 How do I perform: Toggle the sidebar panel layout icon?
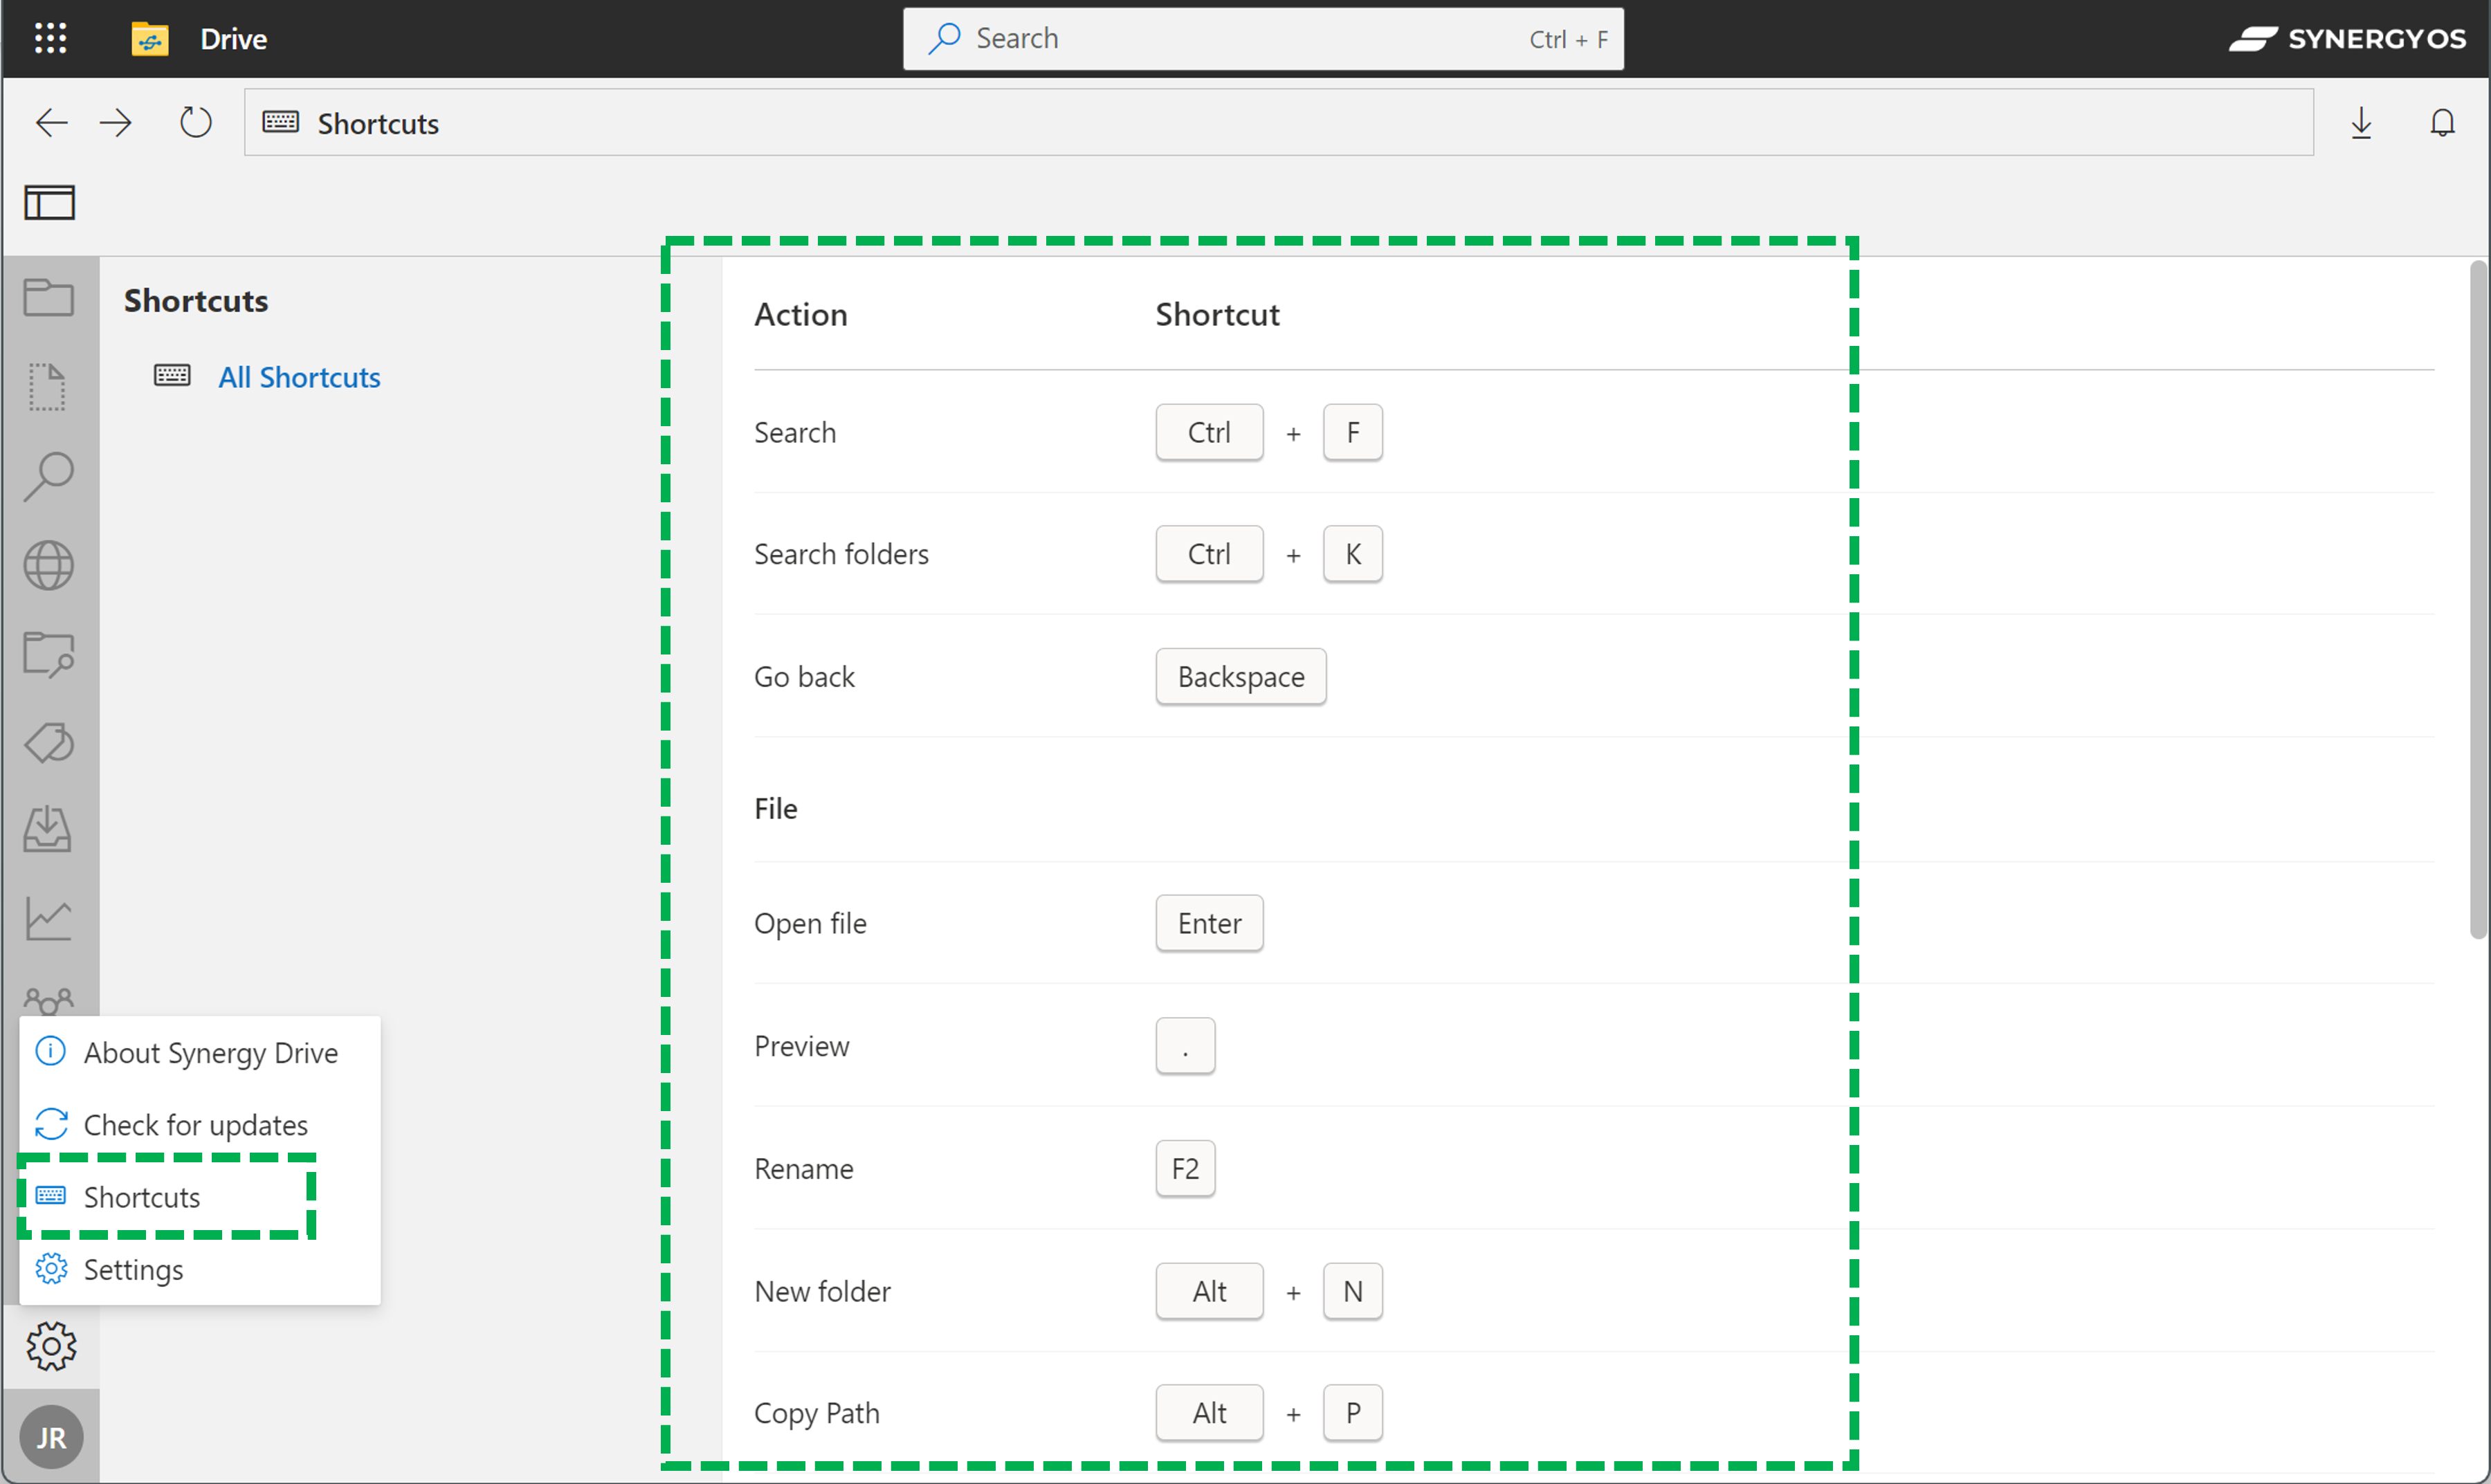pos(50,203)
